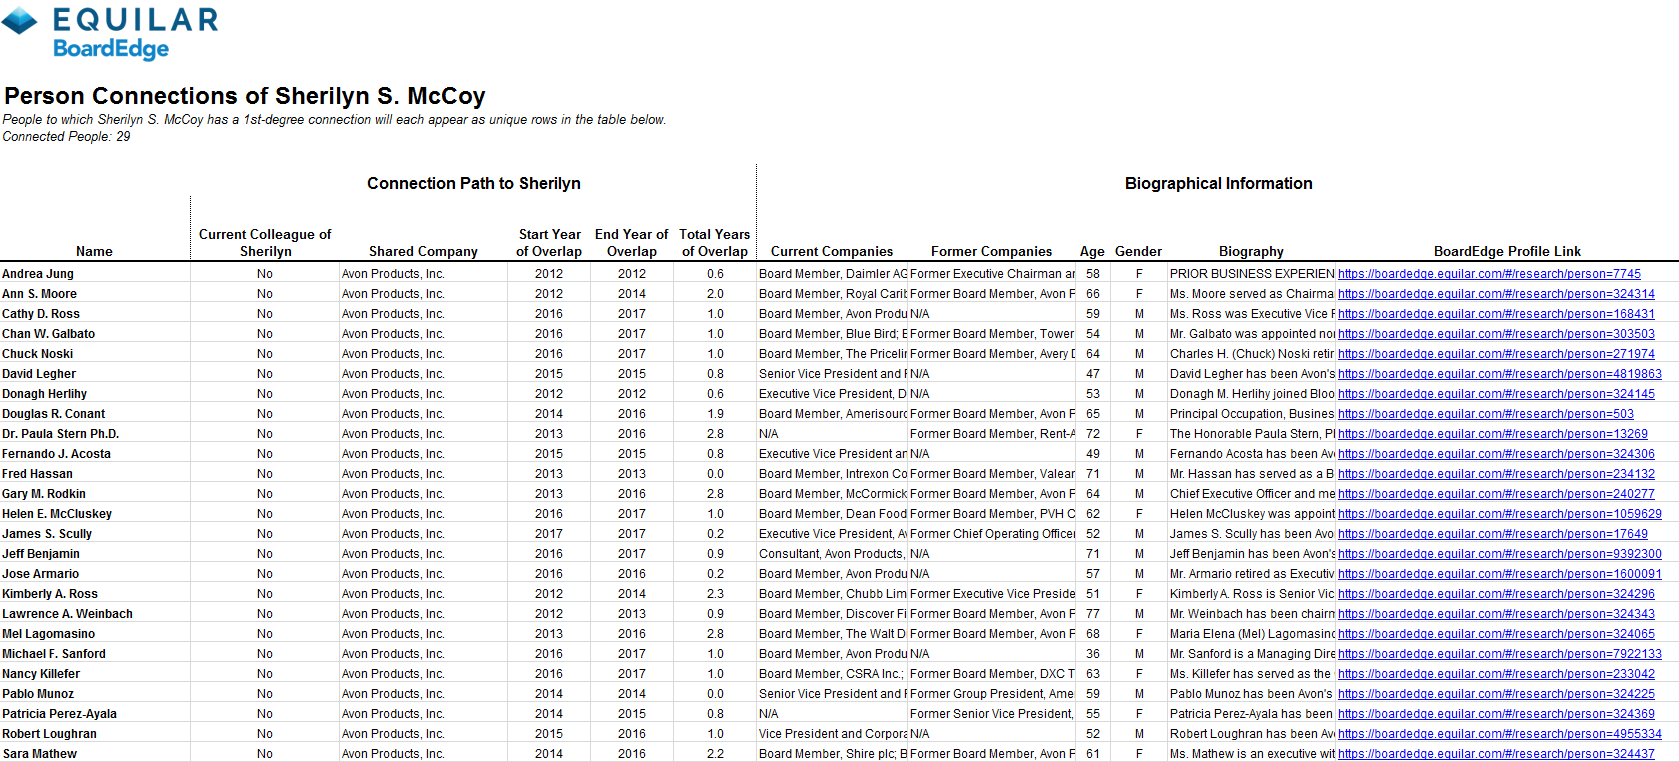The height and width of the screenshot is (762, 1679).
Task: Click the Age column header
Action: (x=1092, y=252)
